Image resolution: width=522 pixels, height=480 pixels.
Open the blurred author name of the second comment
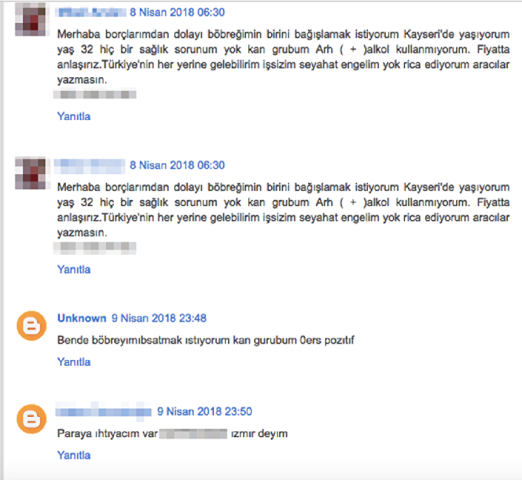tap(89, 166)
